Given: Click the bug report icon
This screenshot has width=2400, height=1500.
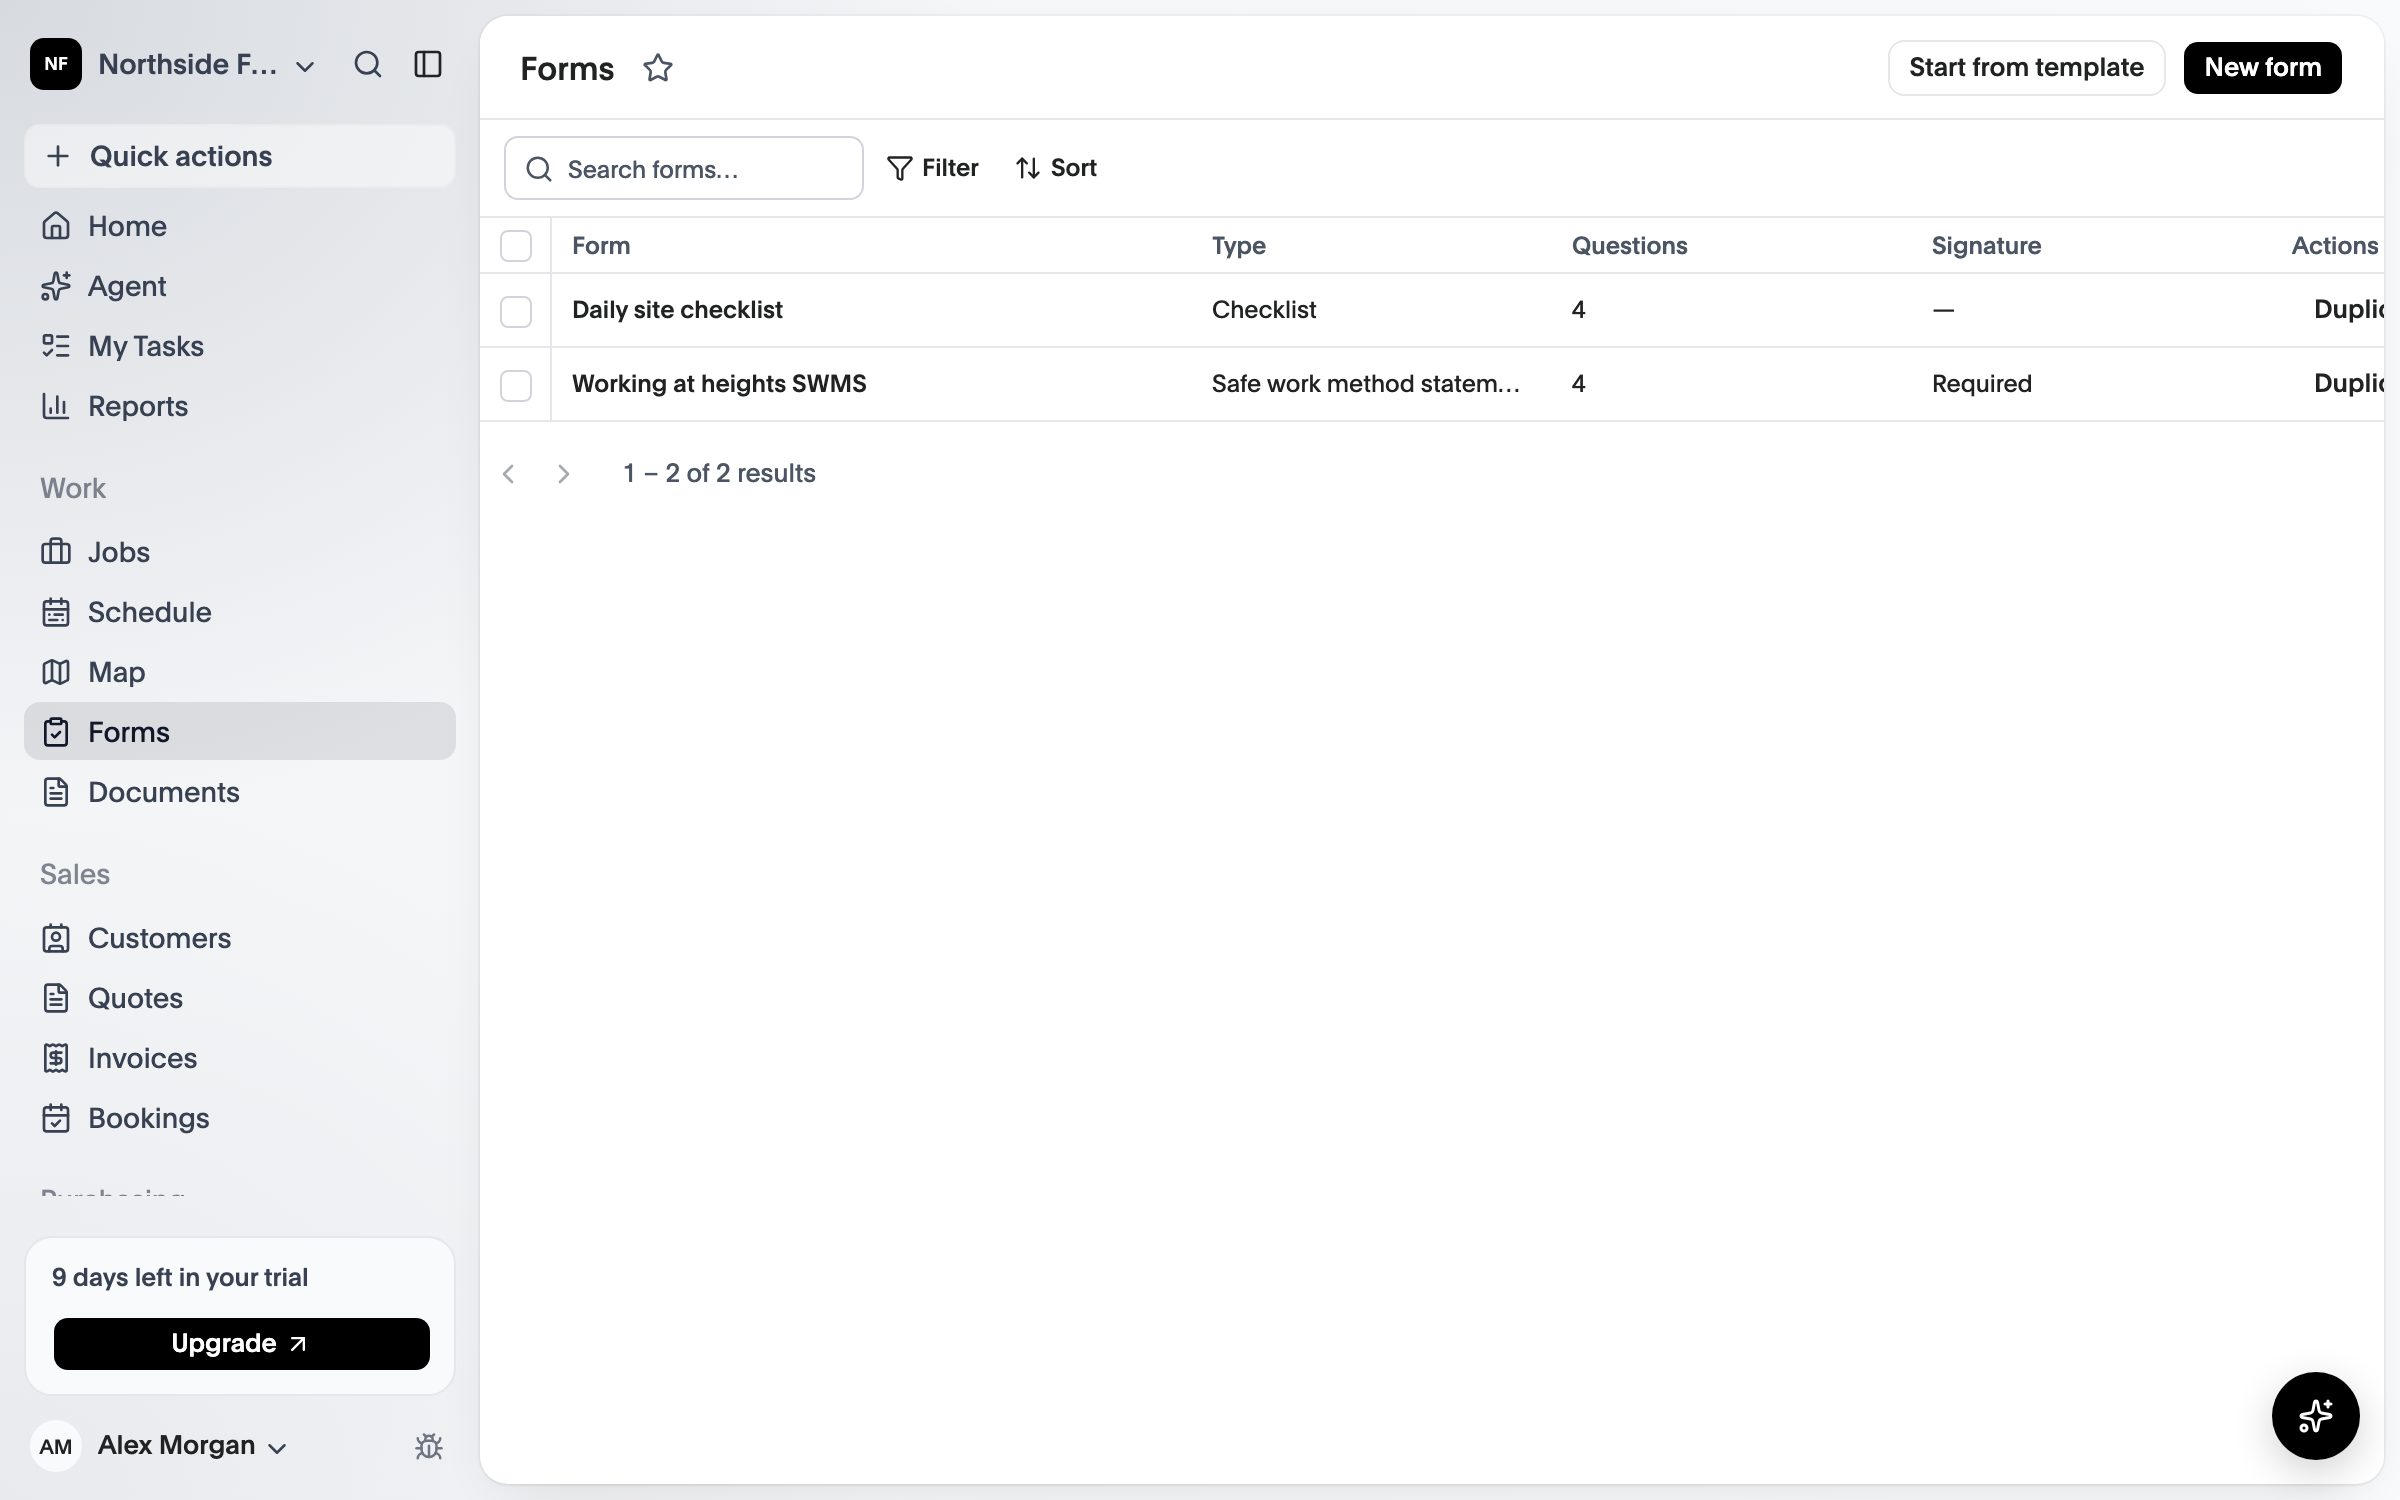Looking at the screenshot, I should coord(429,1446).
